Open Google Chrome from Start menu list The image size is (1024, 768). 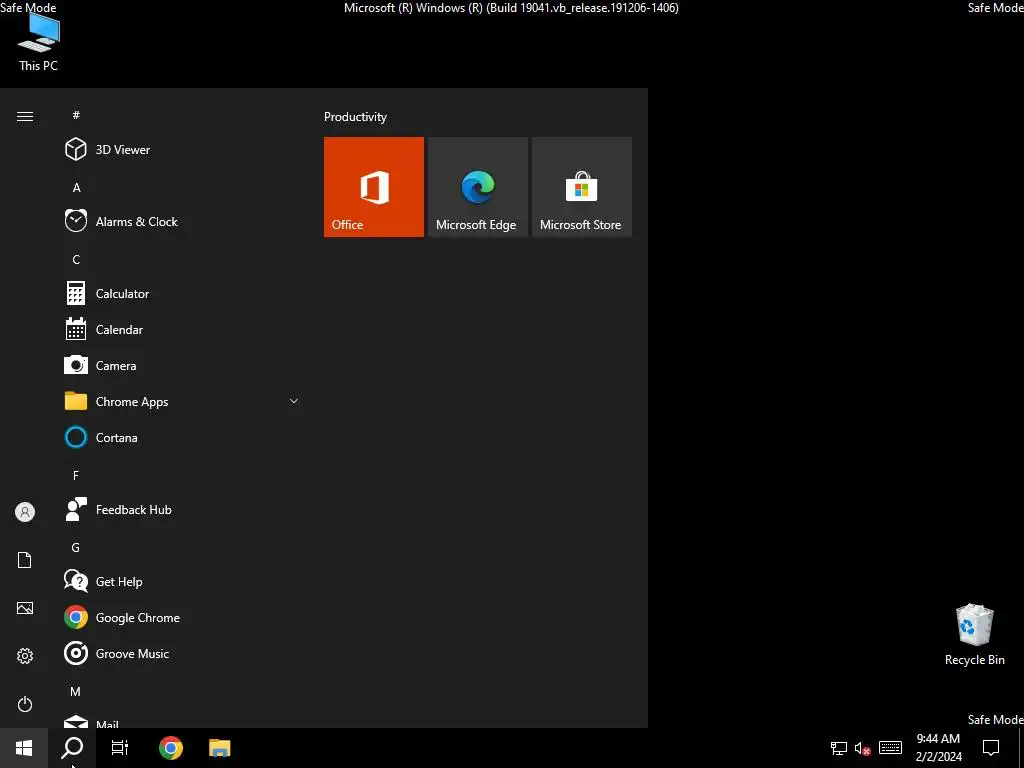point(183,618)
